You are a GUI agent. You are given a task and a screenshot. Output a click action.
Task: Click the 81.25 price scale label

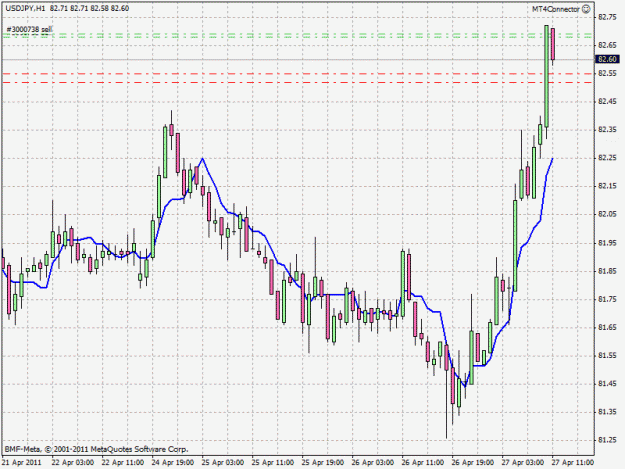click(x=607, y=440)
